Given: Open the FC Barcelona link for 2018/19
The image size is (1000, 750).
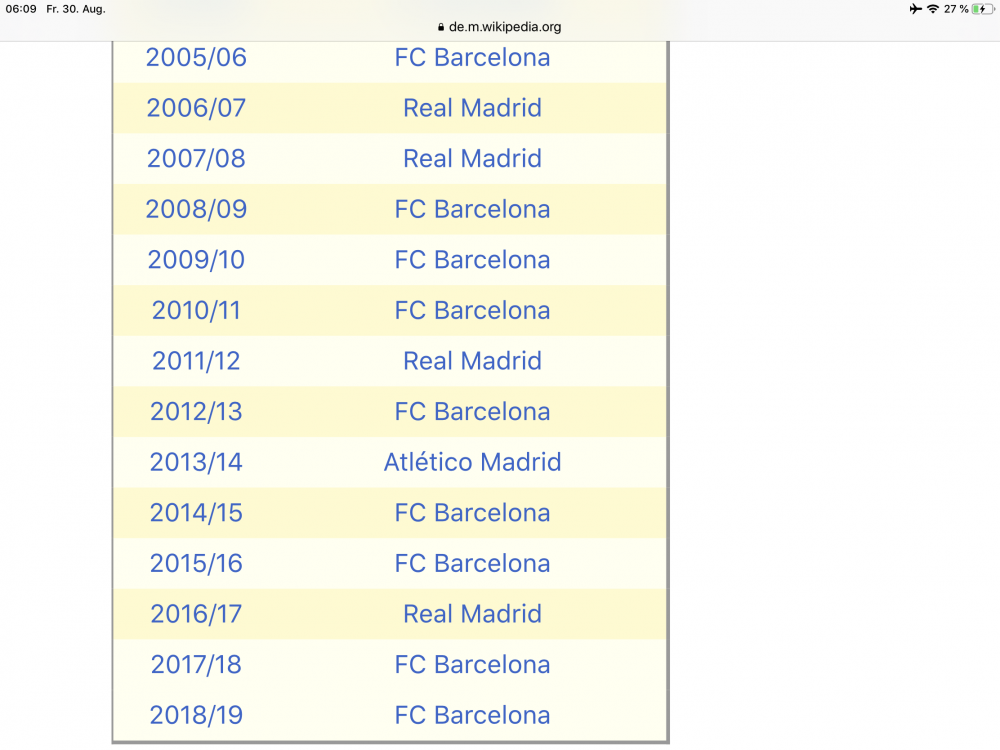Looking at the screenshot, I should coord(473,715).
